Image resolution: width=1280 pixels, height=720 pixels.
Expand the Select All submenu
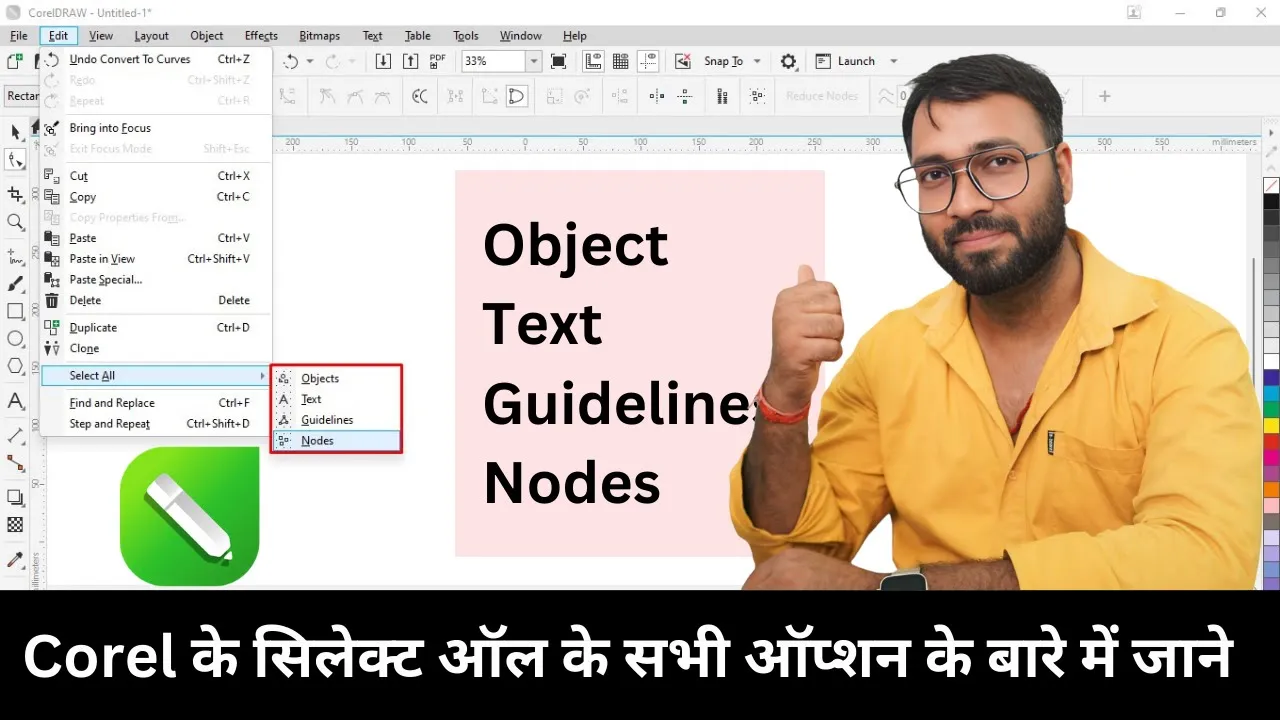pos(156,376)
